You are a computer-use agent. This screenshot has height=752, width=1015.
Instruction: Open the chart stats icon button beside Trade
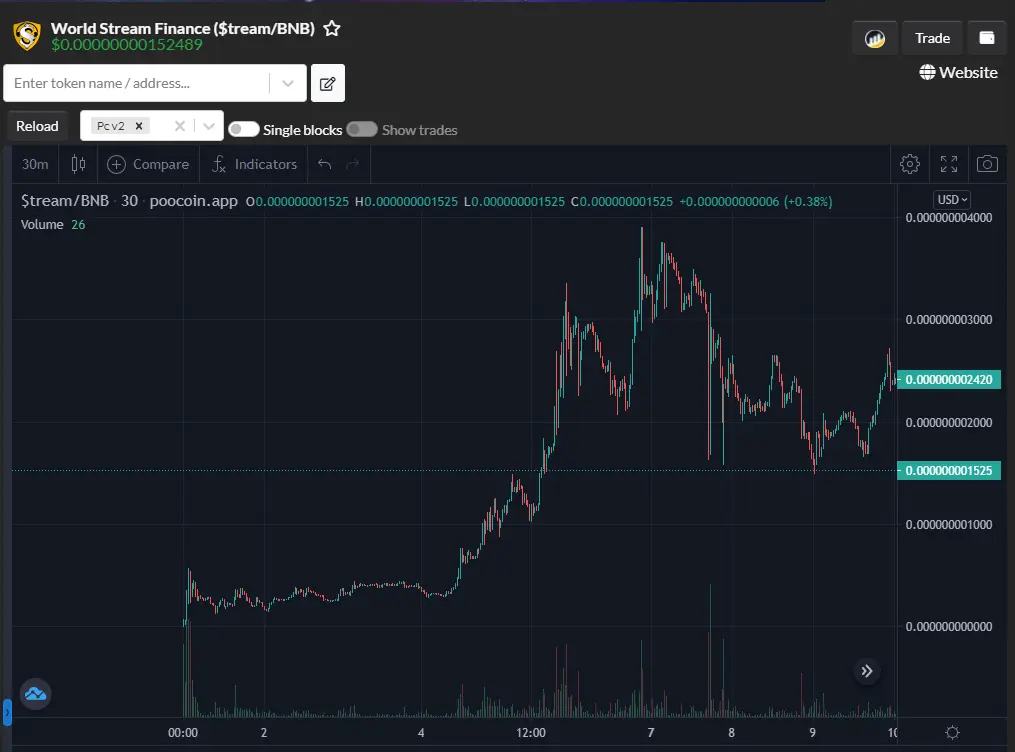pos(875,38)
